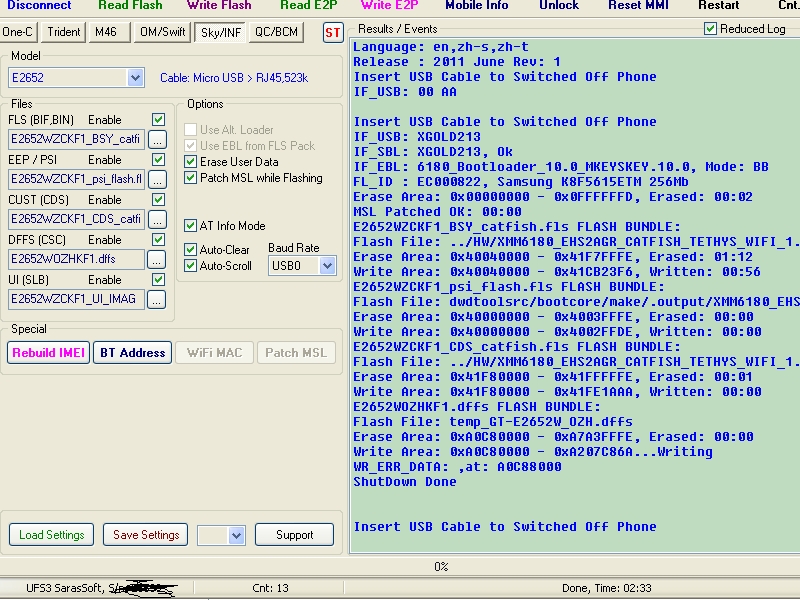Toggle Auto-Clear checkbox

click(x=190, y=249)
